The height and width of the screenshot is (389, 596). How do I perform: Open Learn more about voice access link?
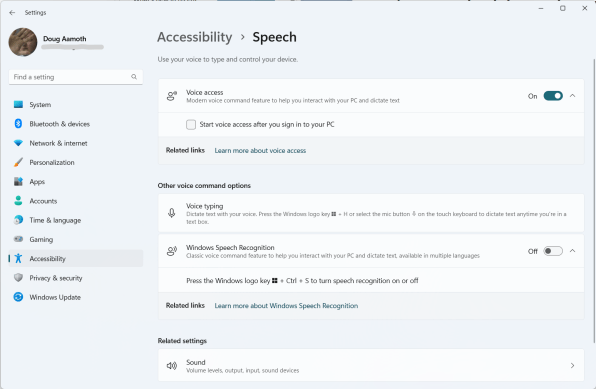[x=260, y=150]
